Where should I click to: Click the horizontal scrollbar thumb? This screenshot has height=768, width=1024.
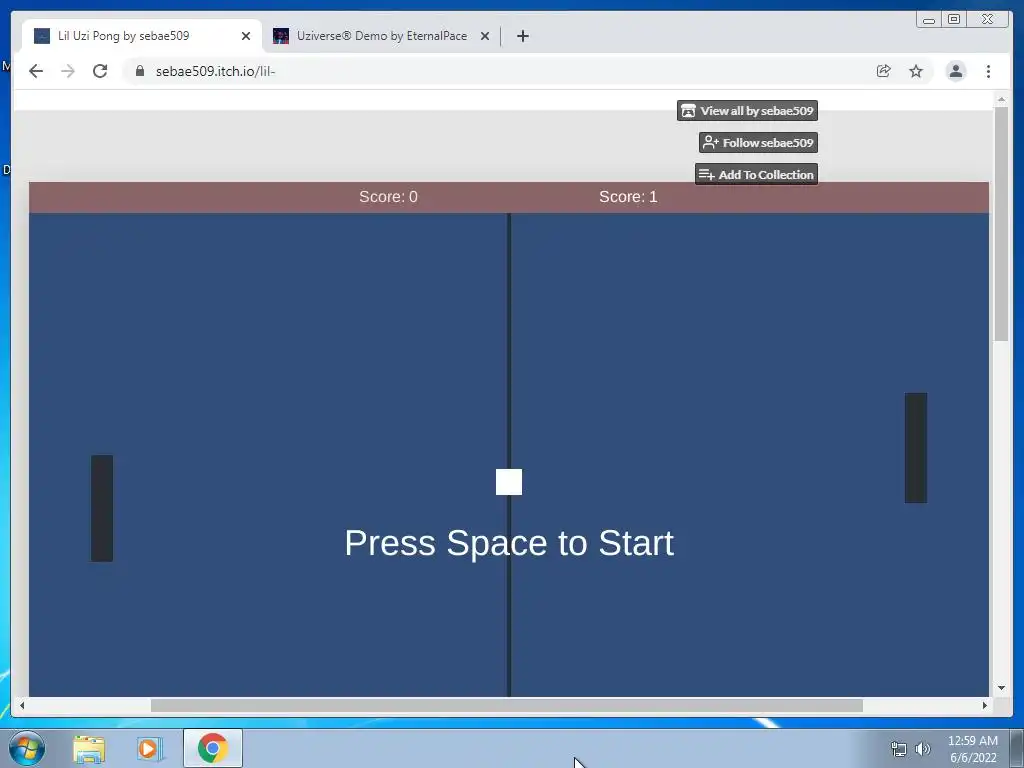click(x=507, y=705)
